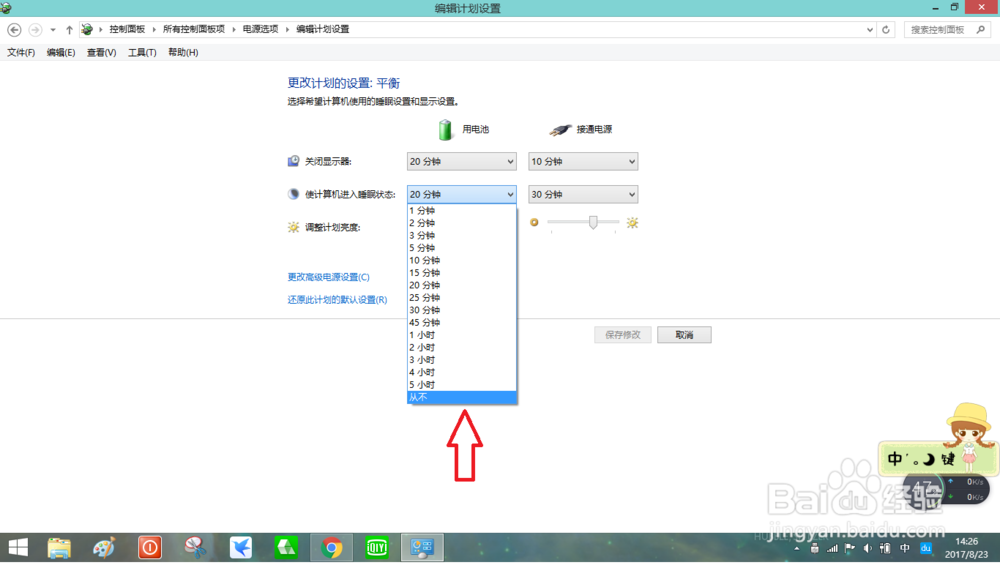Open 更改高级电源设置(C) link
1000x565 pixels.
point(328,277)
